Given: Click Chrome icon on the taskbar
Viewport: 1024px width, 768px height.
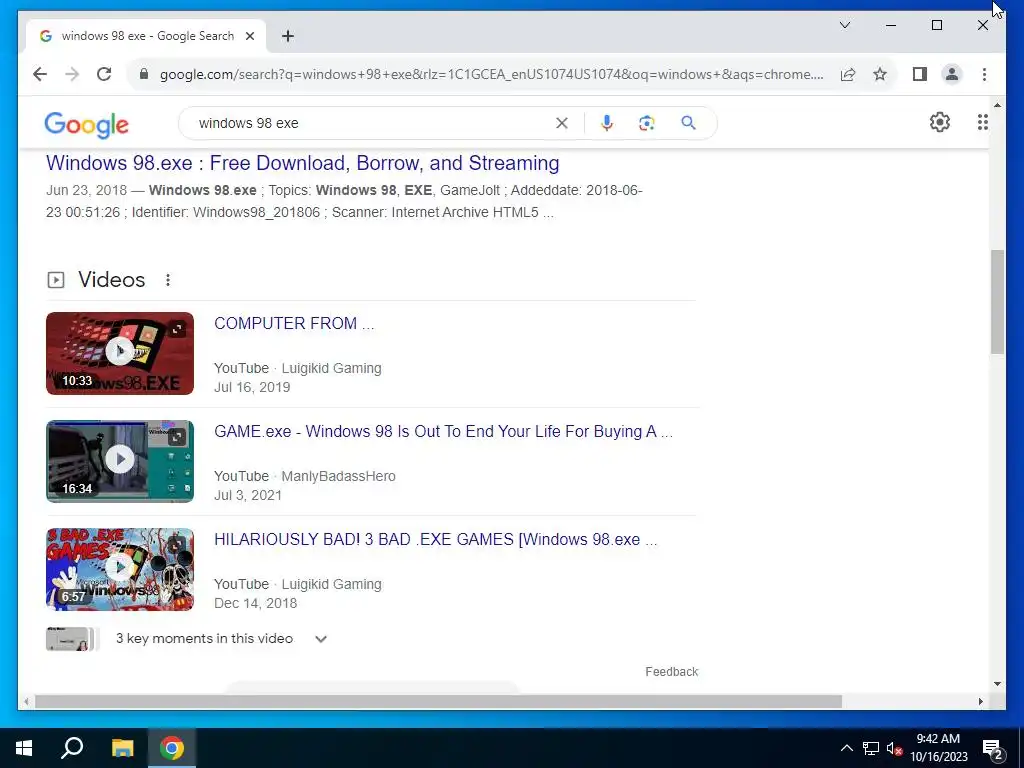Looking at the screenshot, I should pyautogui.click(x=172, y=748).
